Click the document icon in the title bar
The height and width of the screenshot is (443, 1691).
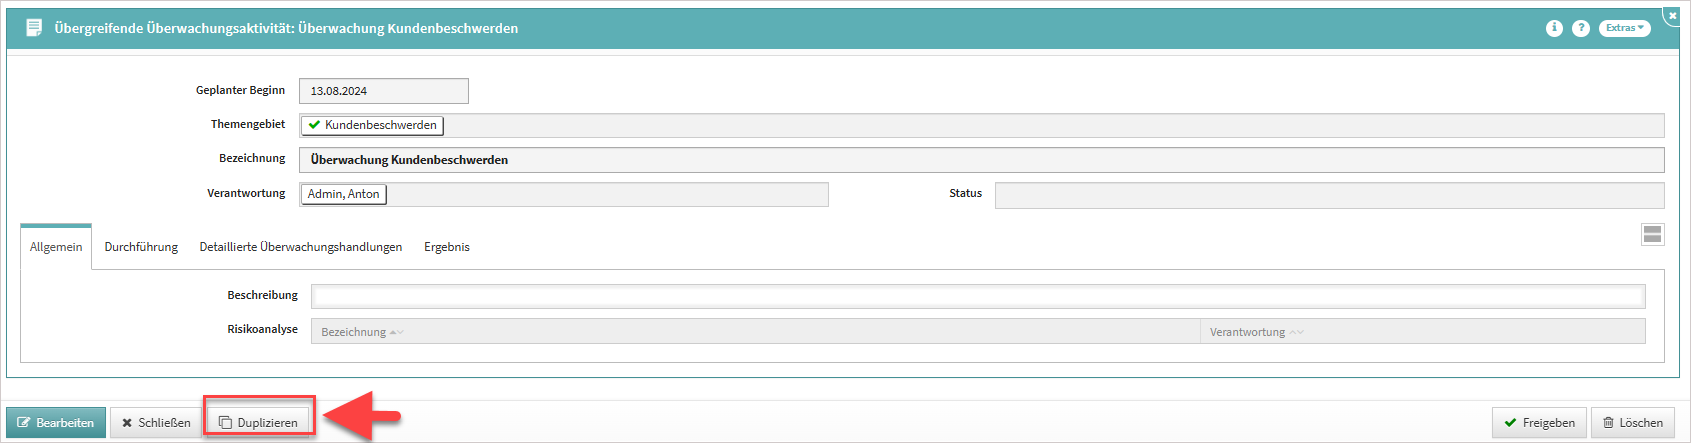(34, 28)
